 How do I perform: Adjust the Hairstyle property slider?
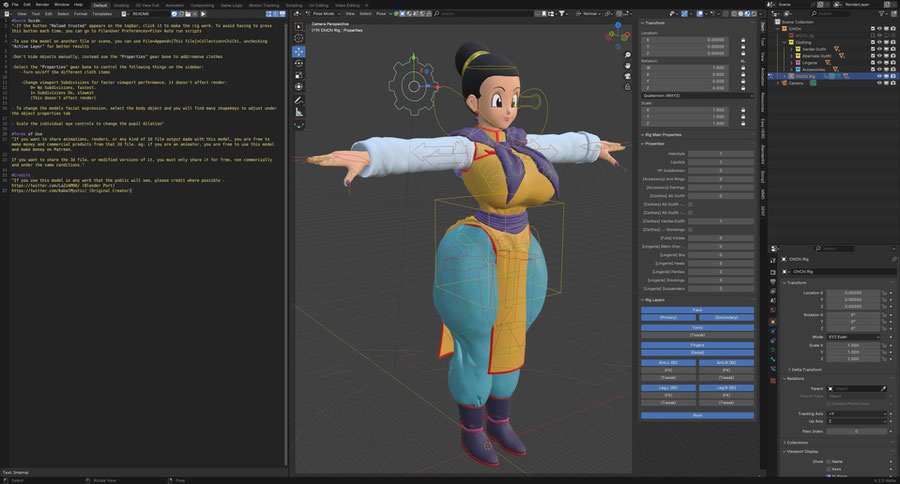coord(722,153)
